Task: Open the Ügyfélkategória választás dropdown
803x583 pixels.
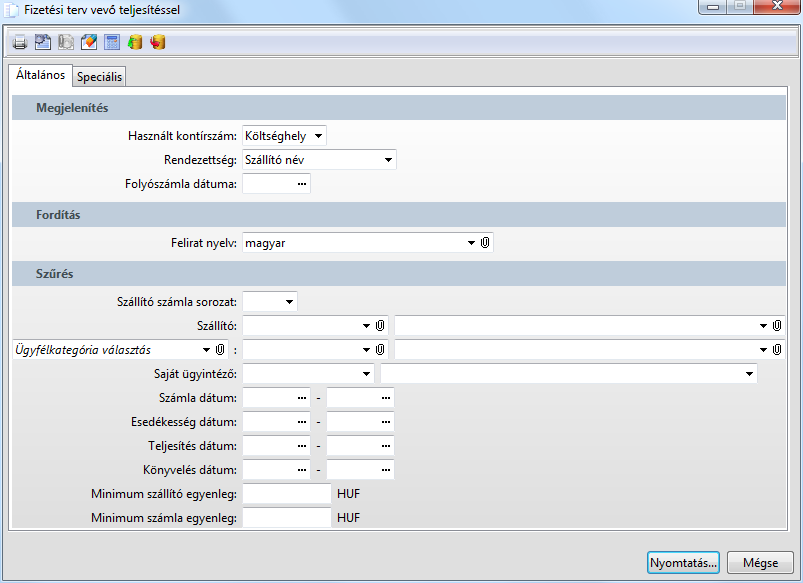Action: 206,350
